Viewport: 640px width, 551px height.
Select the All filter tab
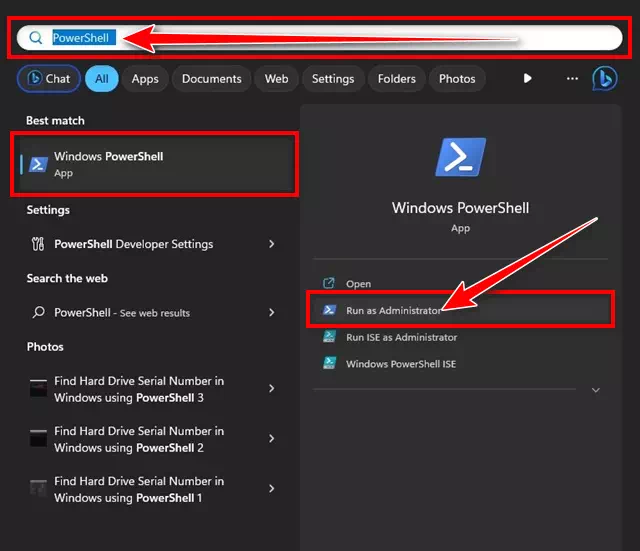(102, 78)
